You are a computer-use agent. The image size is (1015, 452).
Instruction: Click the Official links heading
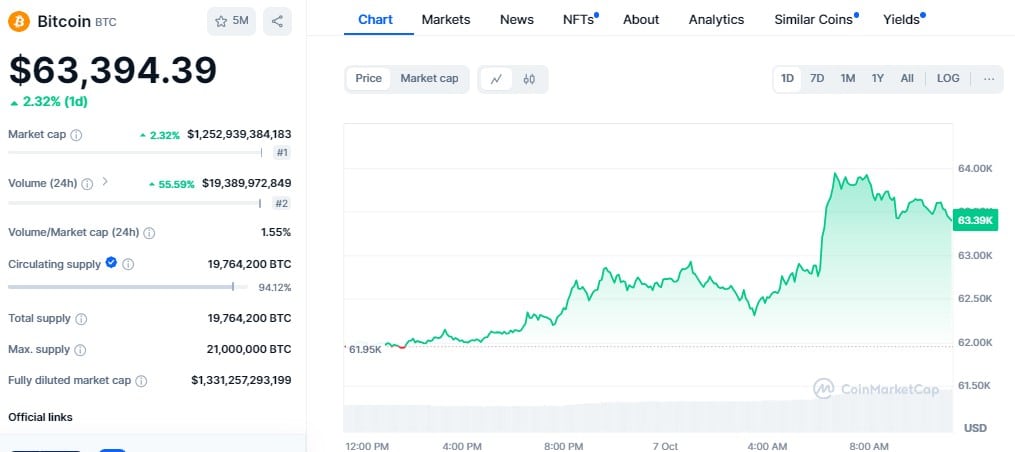40,417
